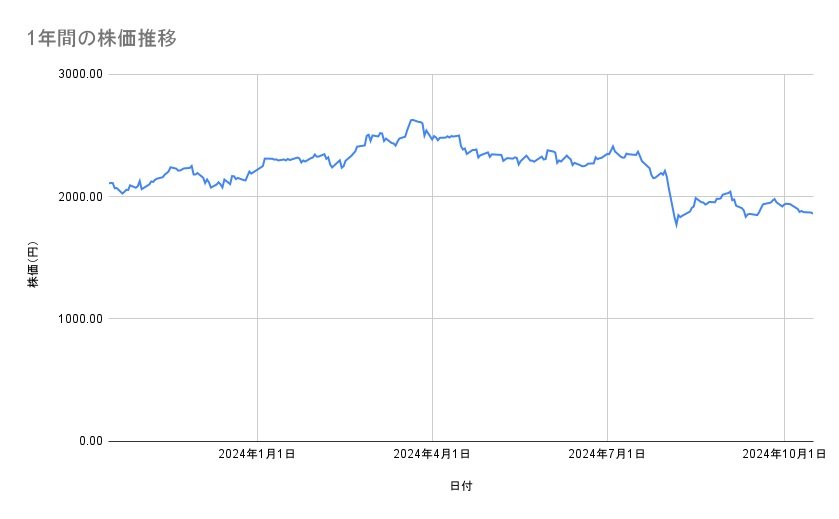The width and height of the screenshot is (839, 519).
Task: Click the lowest dip of the stock line
Action: click(676, 226)
